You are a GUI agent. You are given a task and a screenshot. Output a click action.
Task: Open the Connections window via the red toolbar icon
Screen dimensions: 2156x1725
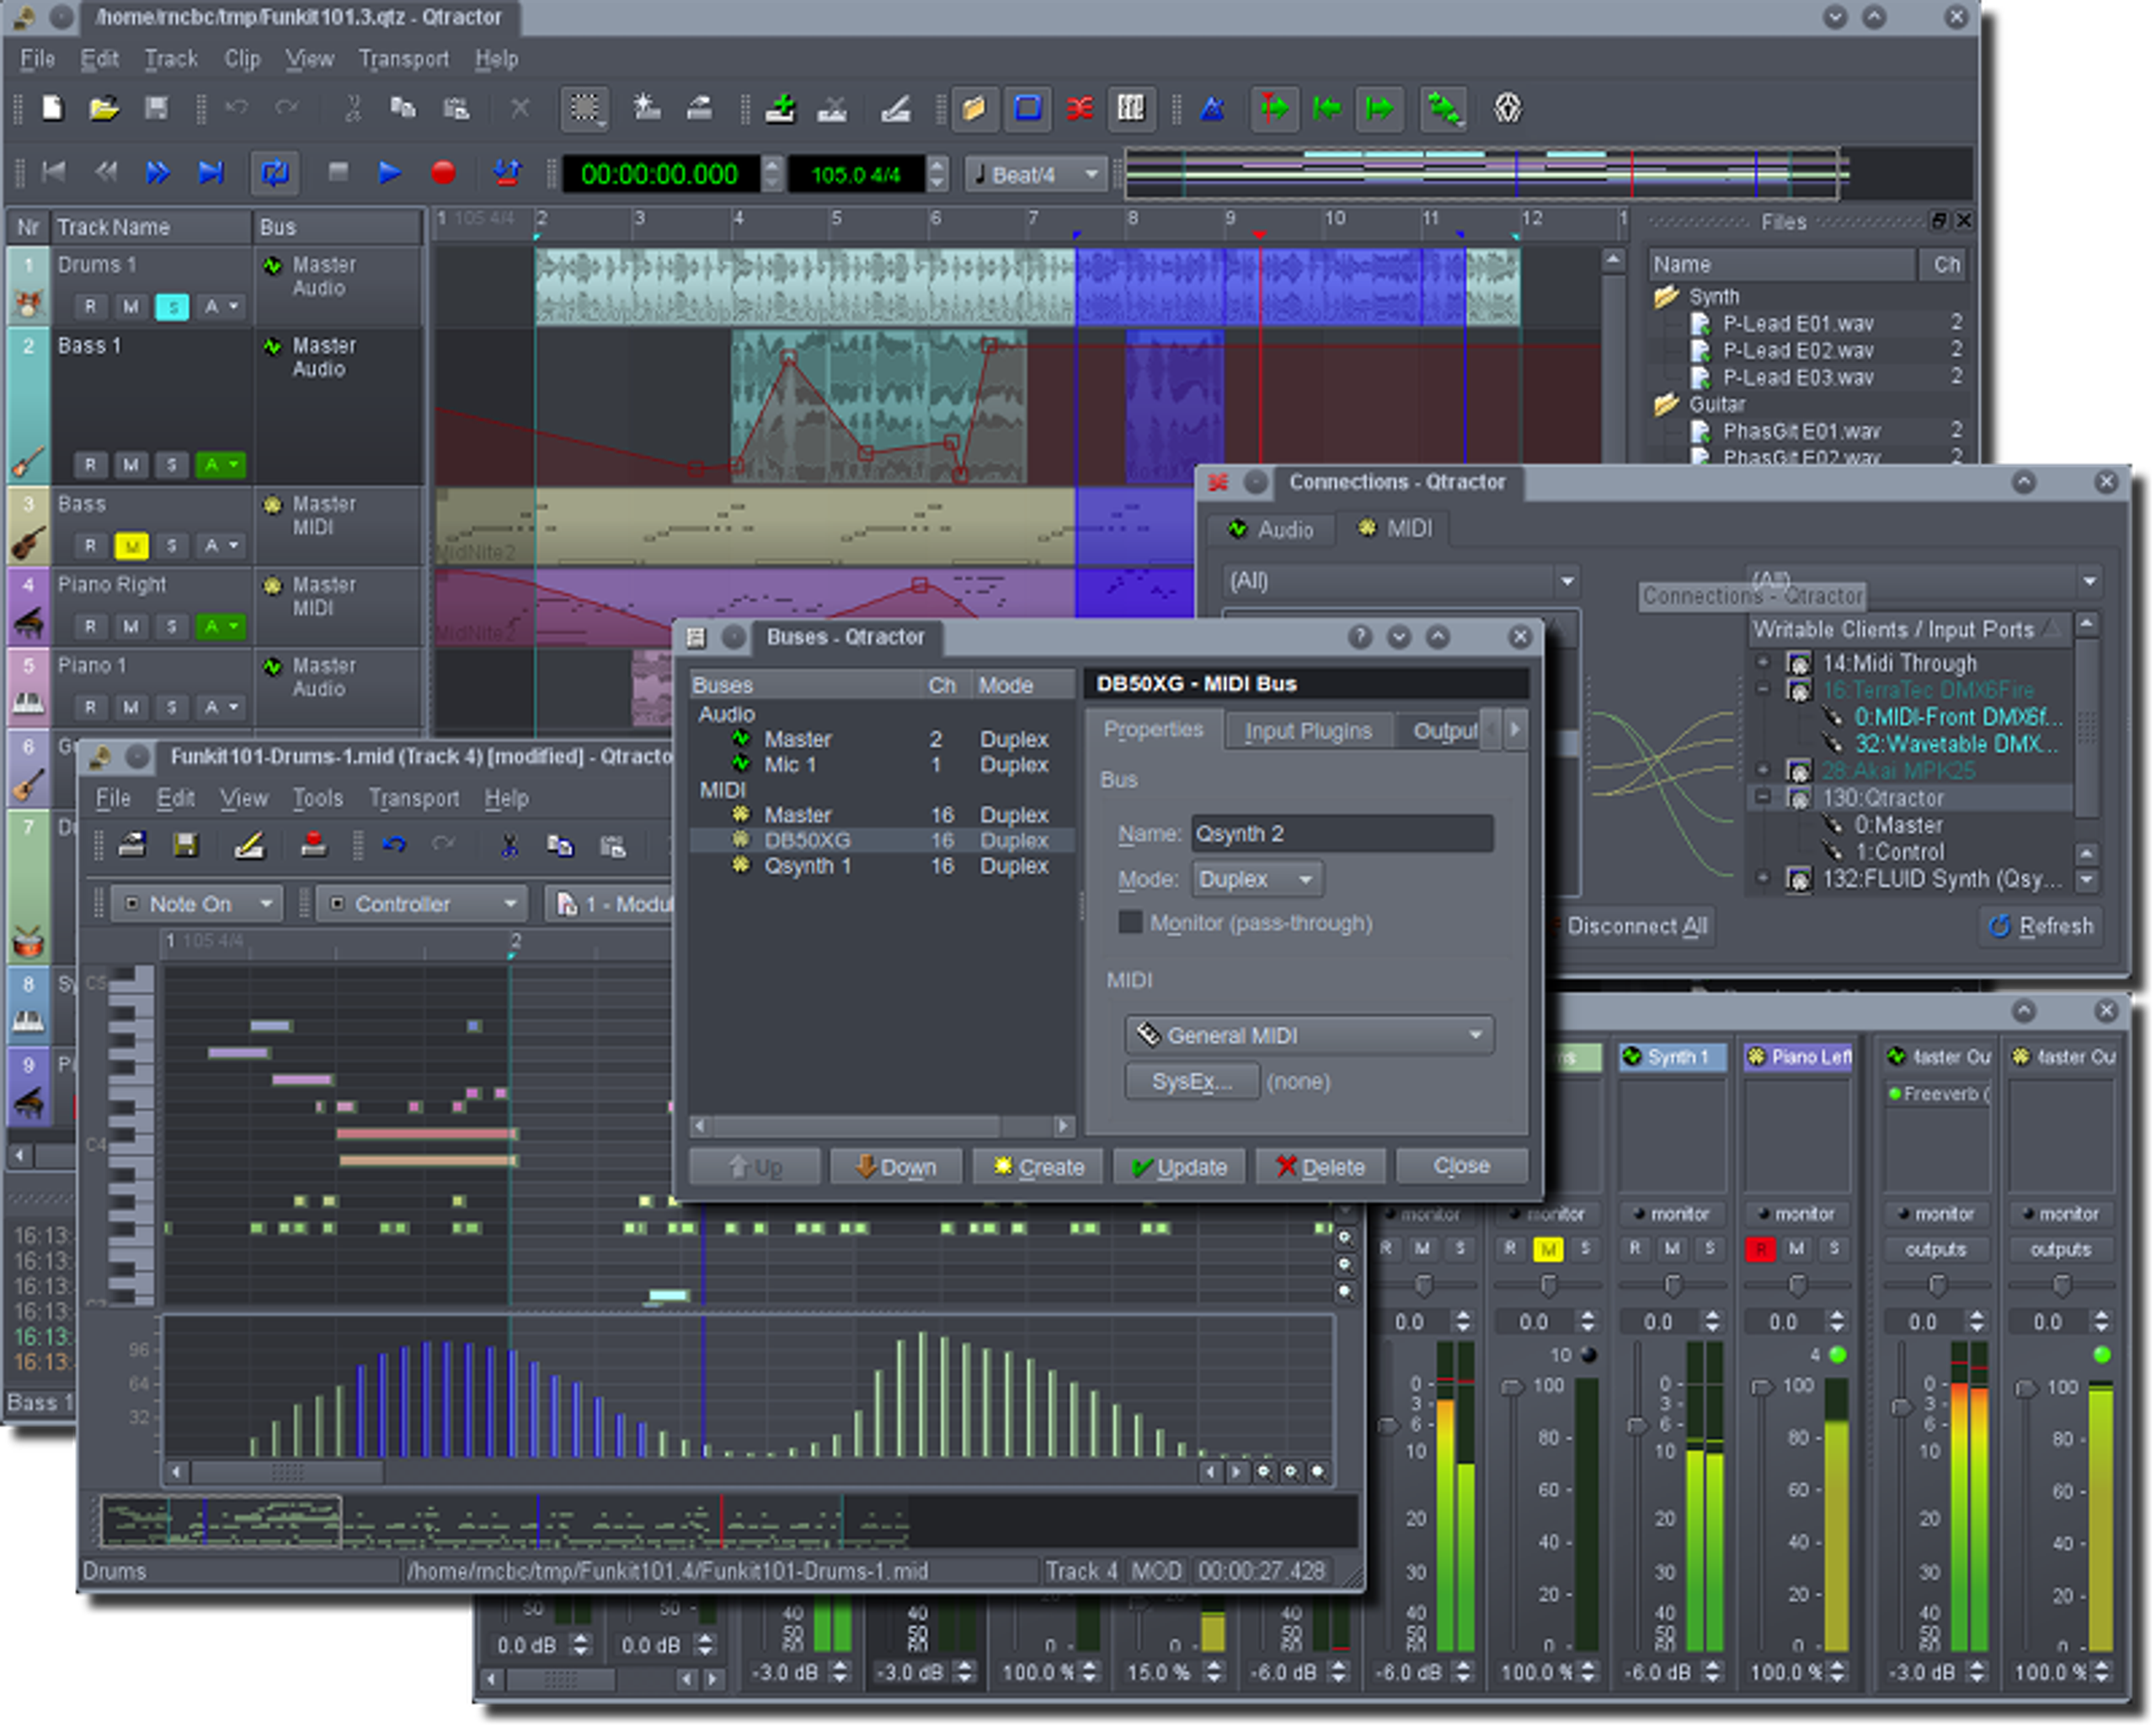[1079, 109]
